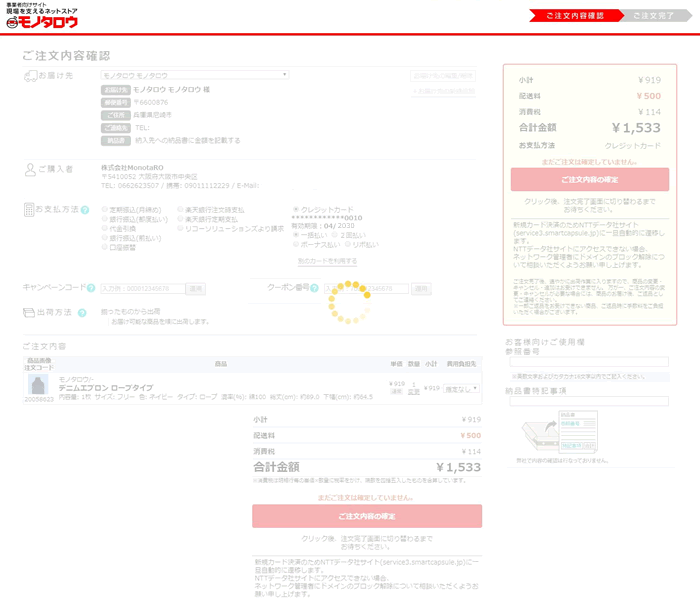Focus the キャンペーンコード input field
This screenshot has height=600, width=700.
[143, 289]
